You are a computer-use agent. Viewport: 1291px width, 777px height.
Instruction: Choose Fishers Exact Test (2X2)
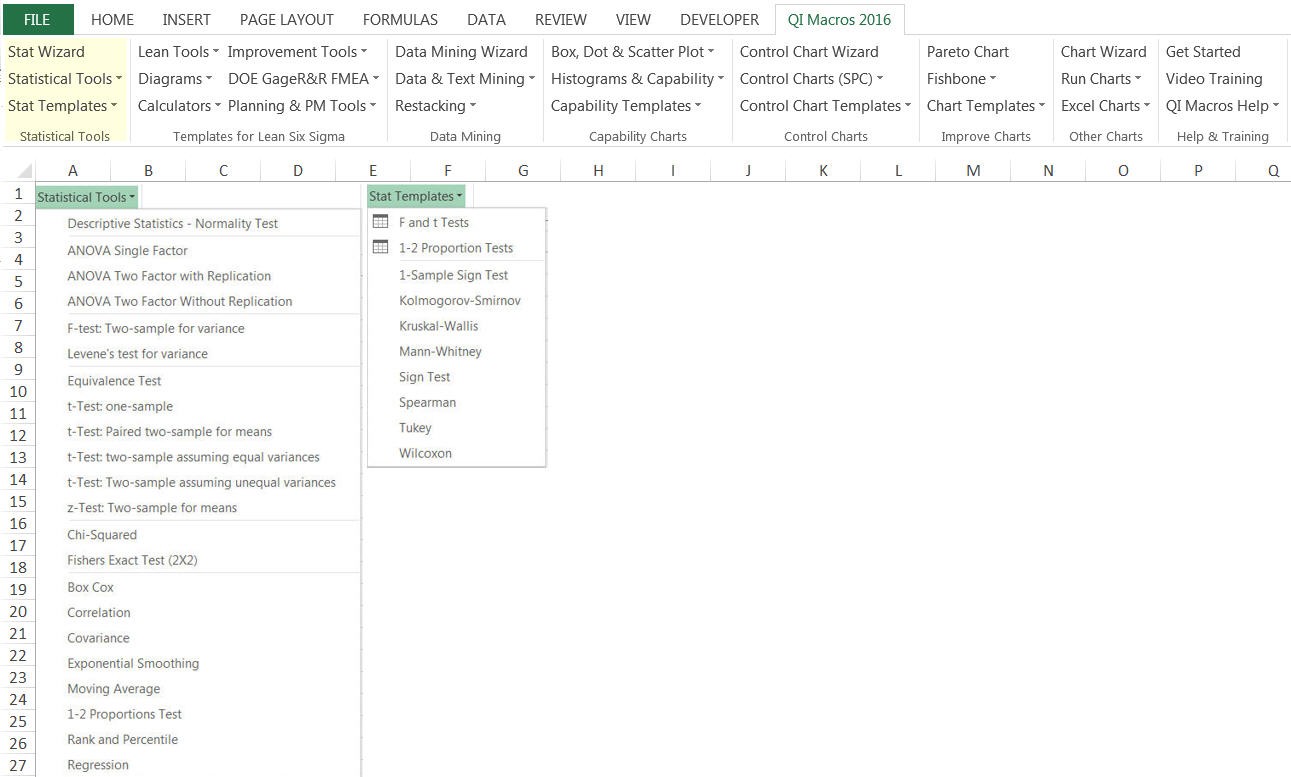[x=132, y=560]
